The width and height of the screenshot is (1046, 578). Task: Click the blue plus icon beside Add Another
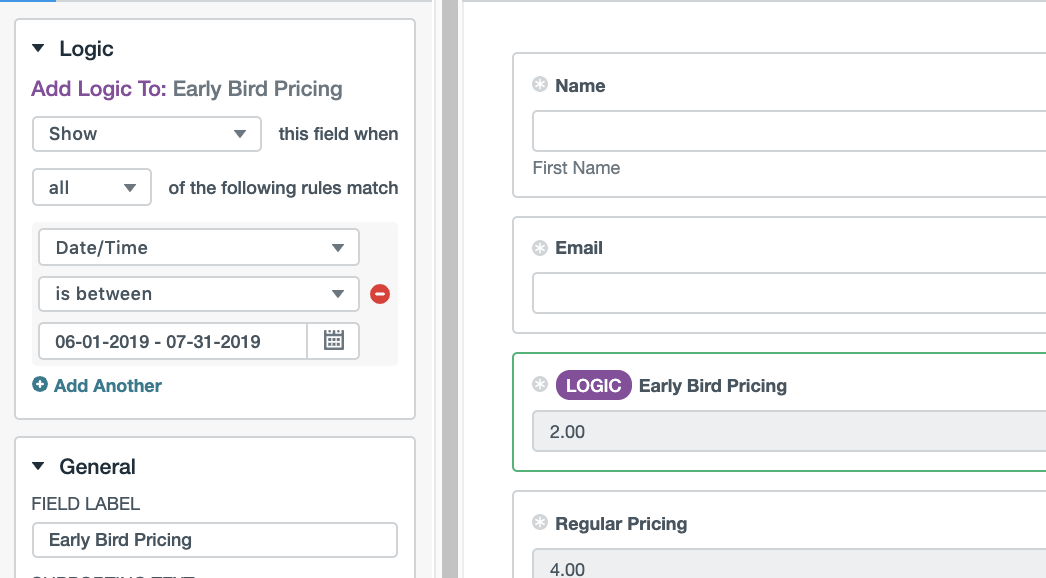pos(40,385)
